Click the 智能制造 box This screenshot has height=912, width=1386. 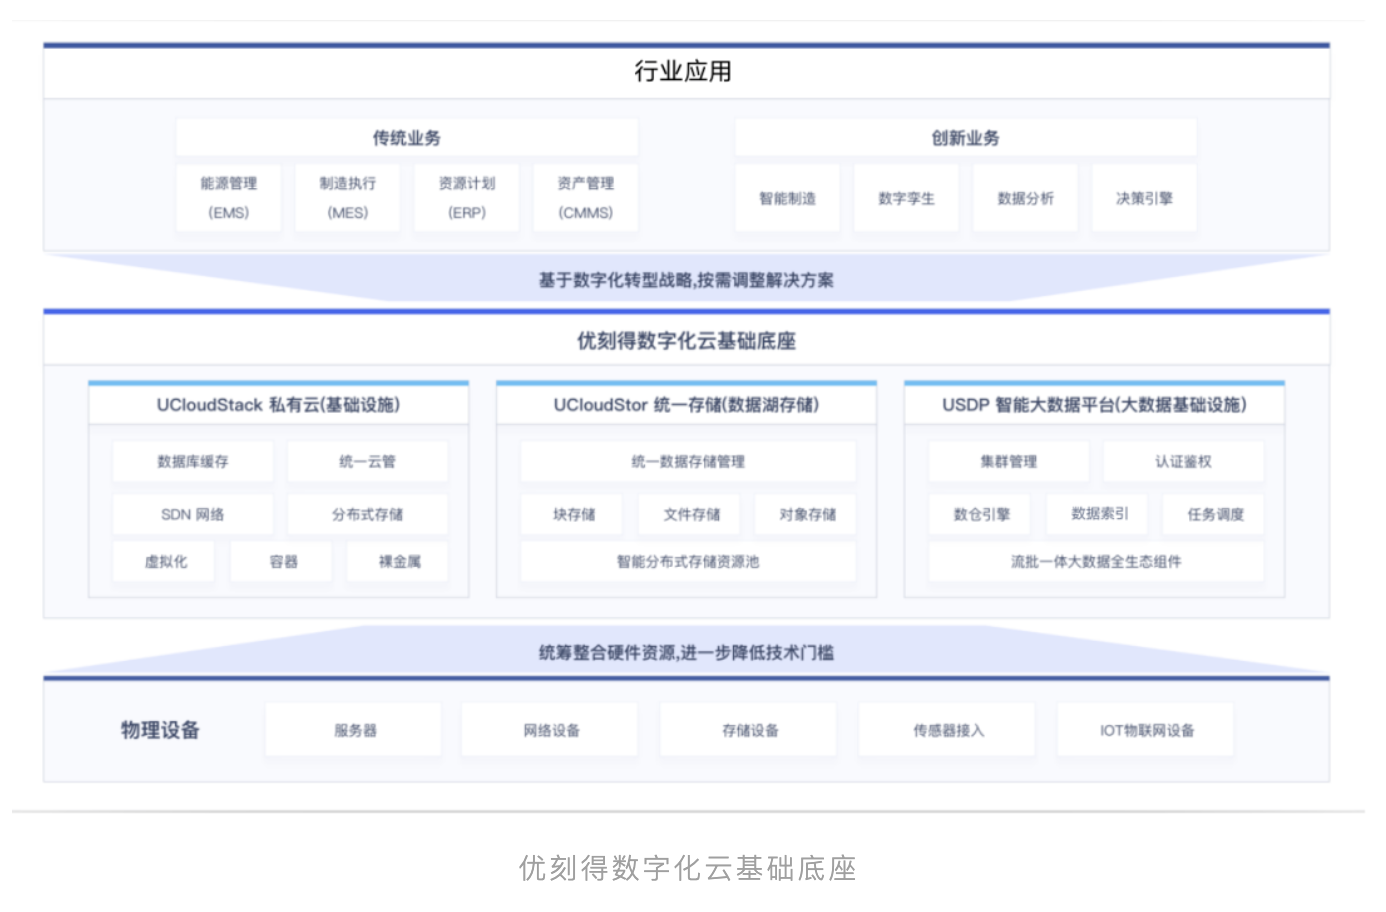(x=787, y=199)
